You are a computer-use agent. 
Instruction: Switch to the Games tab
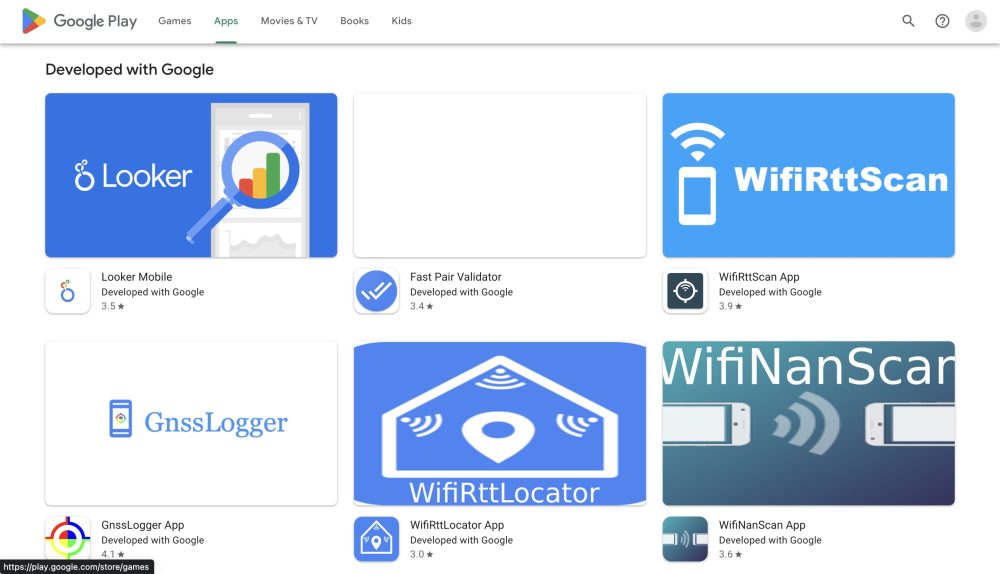(x=174, y=21)
